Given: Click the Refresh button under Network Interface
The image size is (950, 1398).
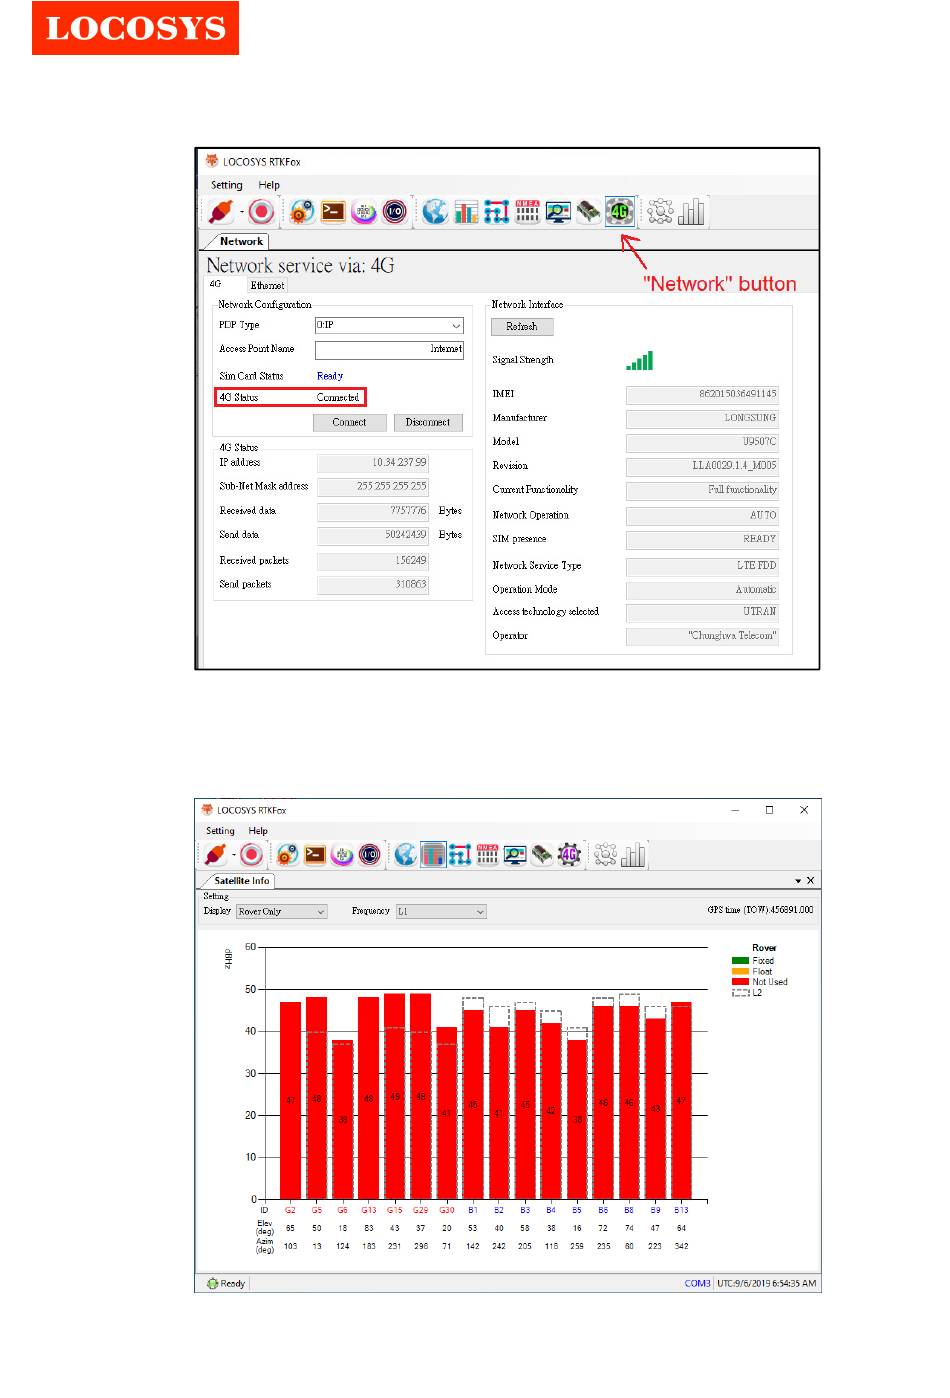Looking at the screenshot, I should [x=521, y=327].
